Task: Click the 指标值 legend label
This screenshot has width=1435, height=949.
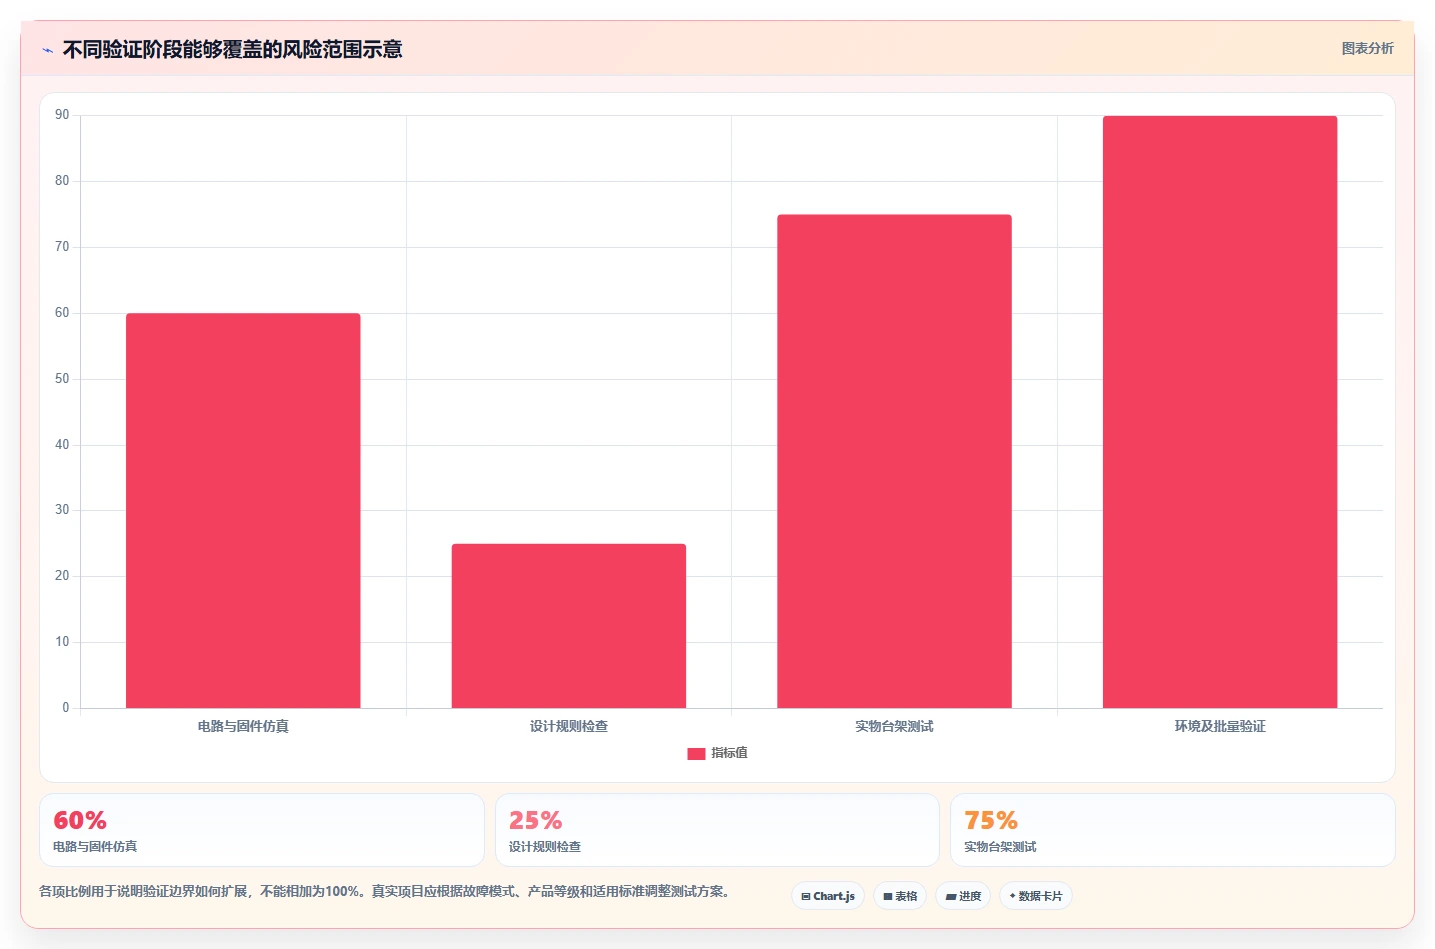Action: [x=729, y=753]
